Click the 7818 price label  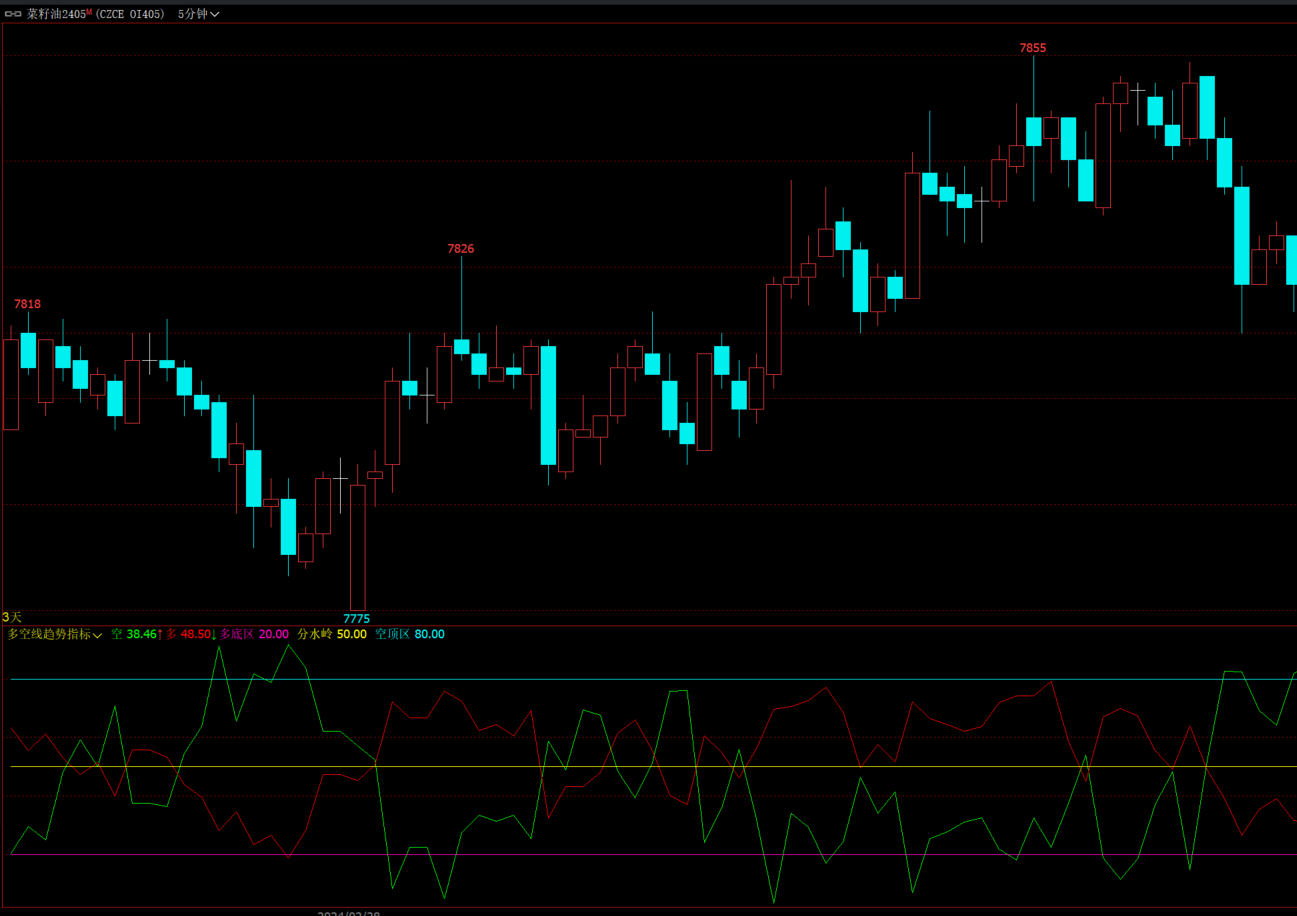click(27, 304)
